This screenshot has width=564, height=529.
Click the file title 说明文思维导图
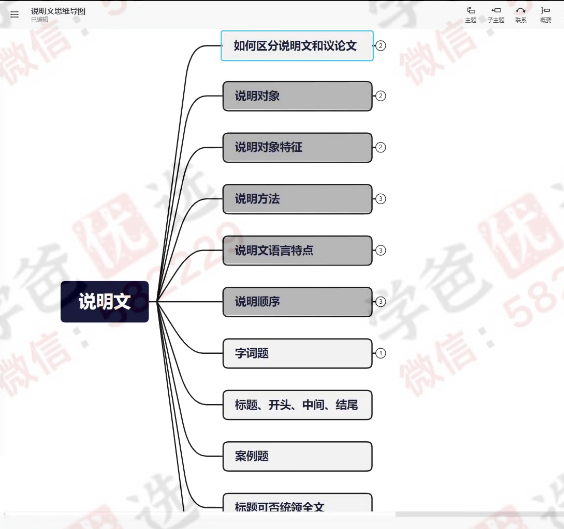(x=58, y=11)
